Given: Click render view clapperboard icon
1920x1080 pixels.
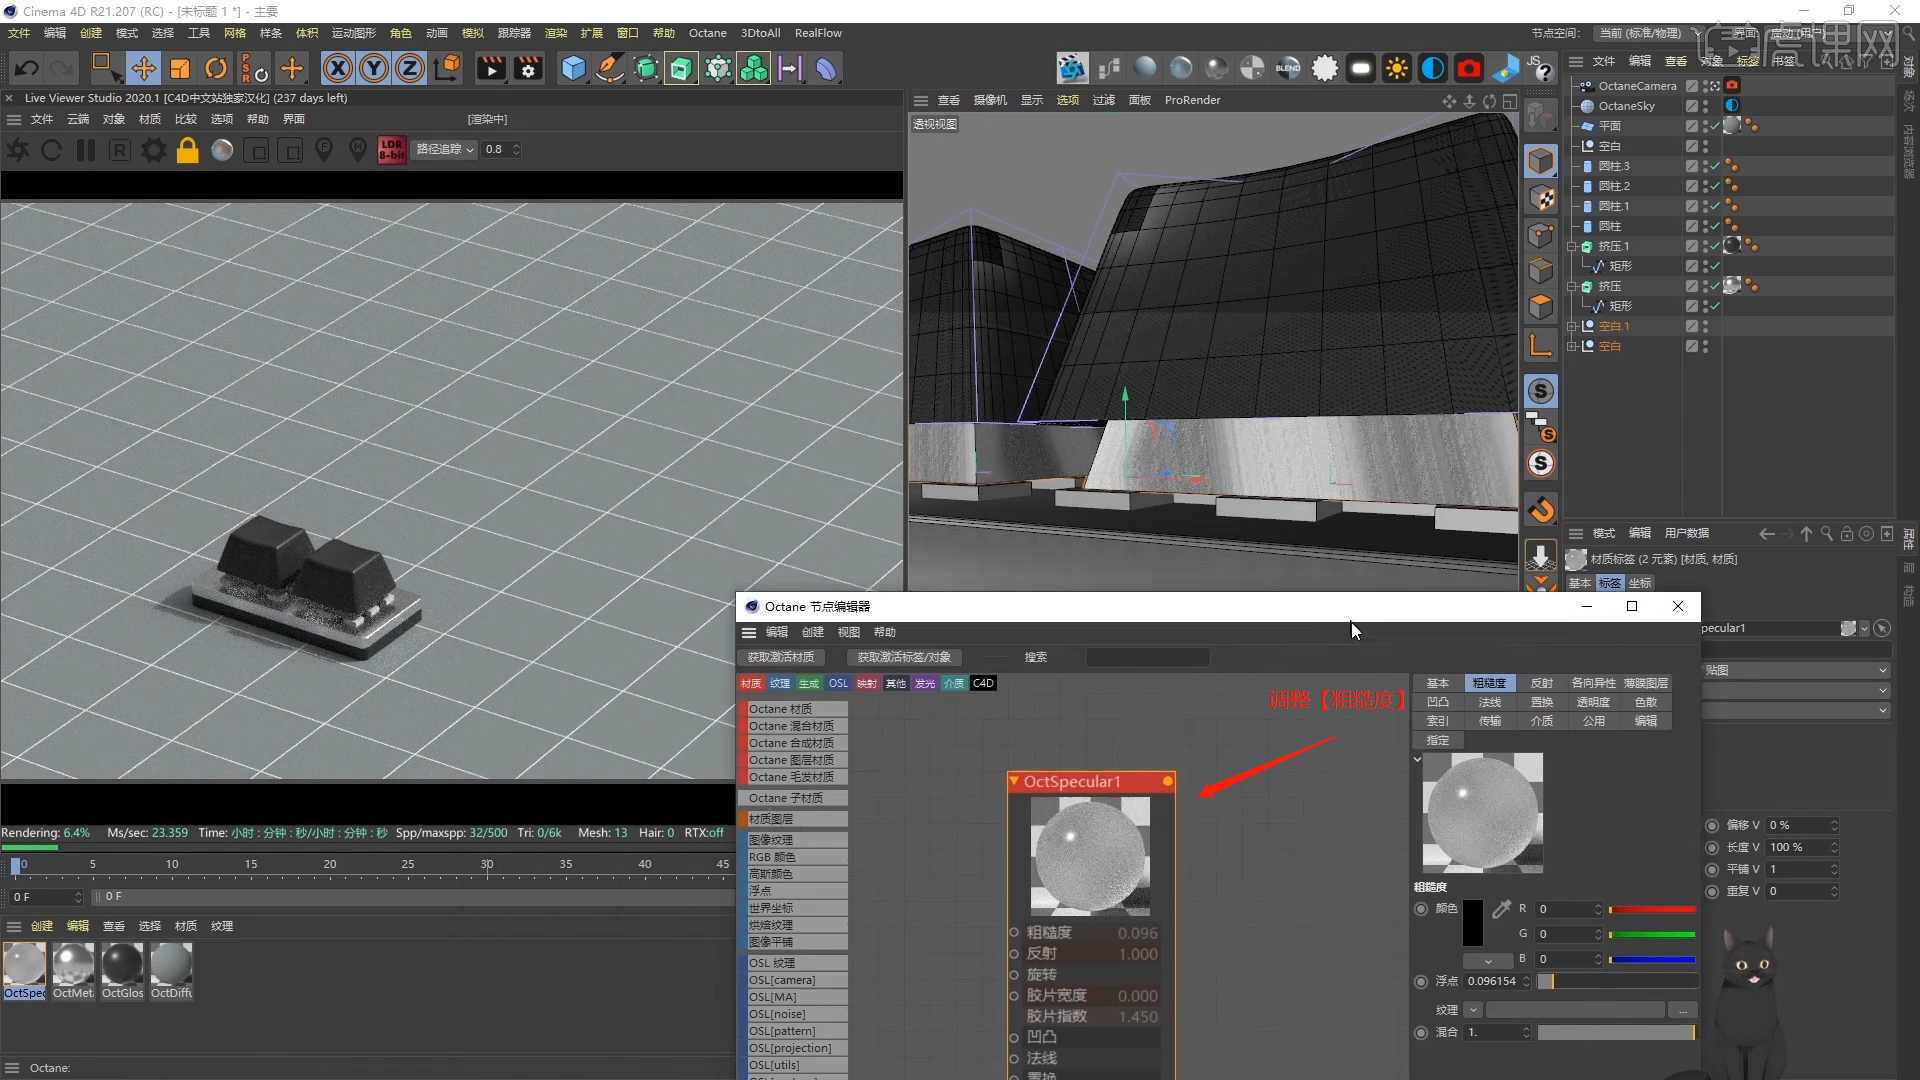Looking at the screenshot, I should (x=491, y=68).
